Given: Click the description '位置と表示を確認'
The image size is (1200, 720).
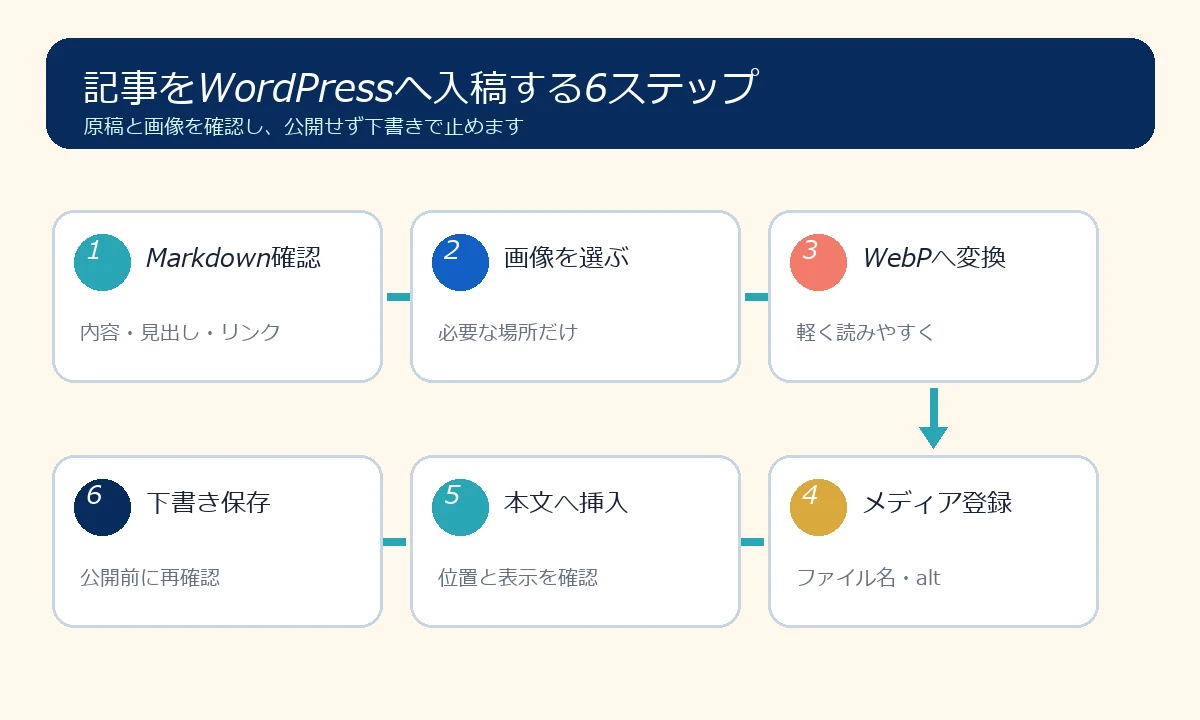Looking at the screenshot, I should click(518, 577).
